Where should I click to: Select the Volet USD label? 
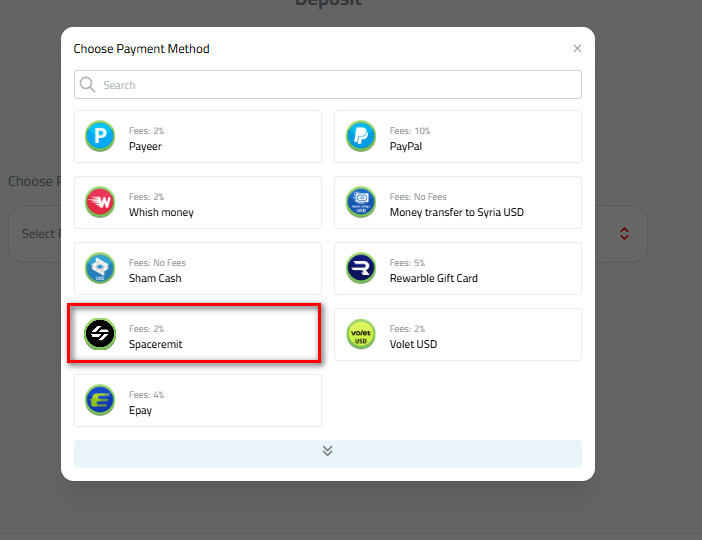click(413, 344)
